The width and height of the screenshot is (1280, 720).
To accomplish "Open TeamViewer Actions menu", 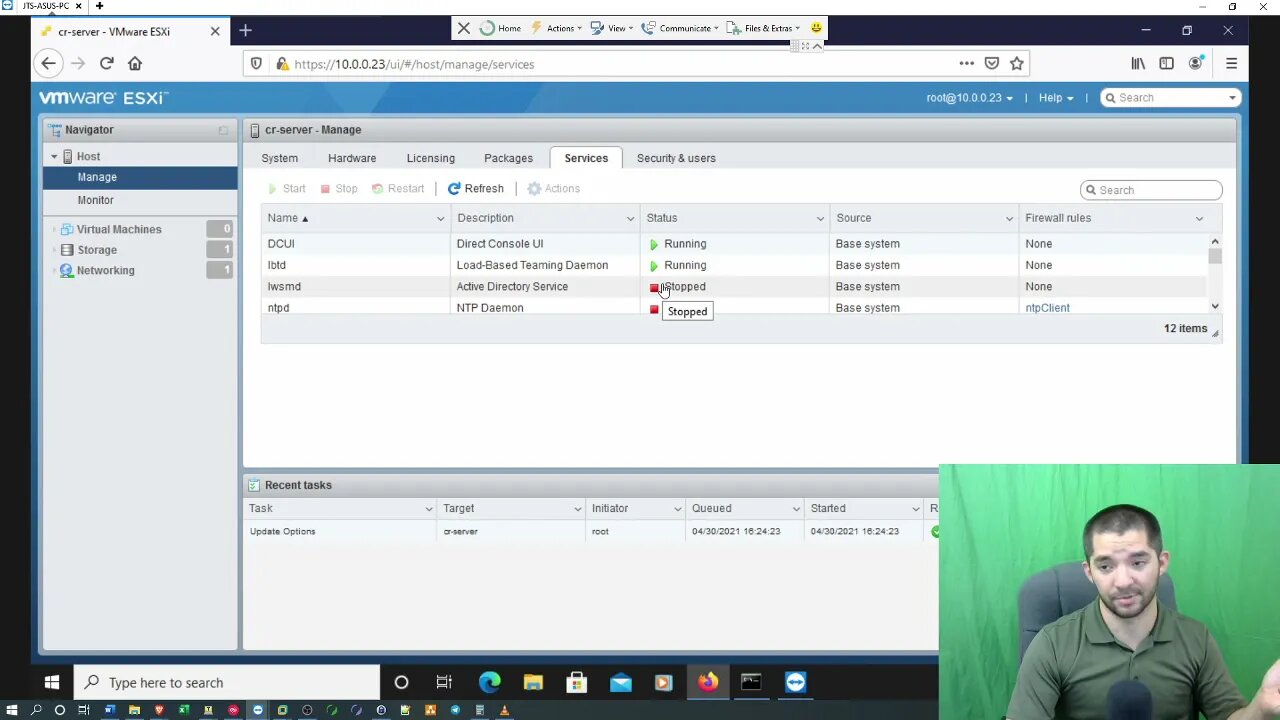I will point(557,28).
